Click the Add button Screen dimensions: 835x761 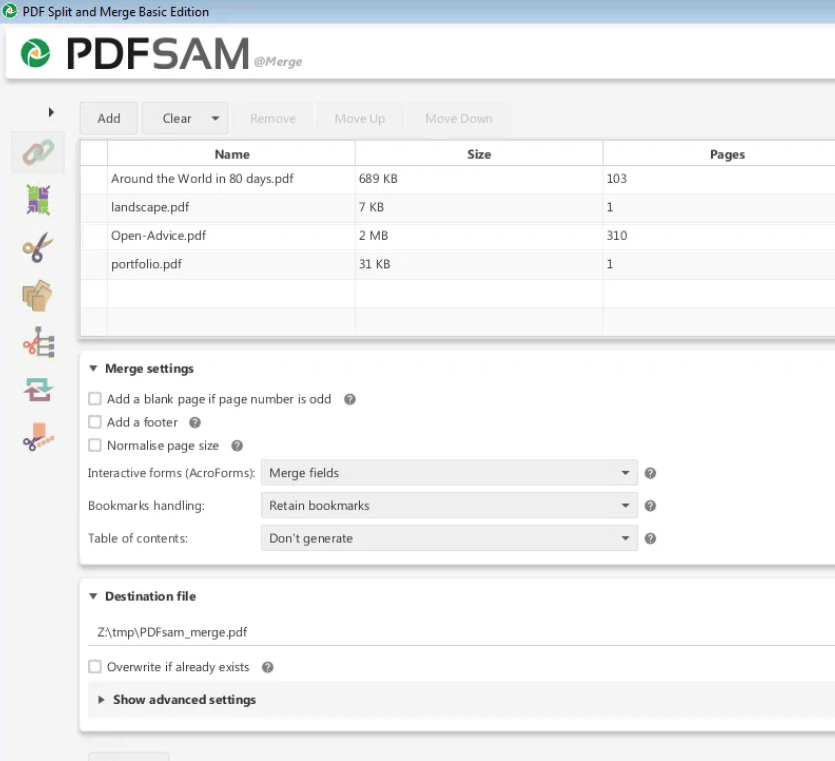pyautogui.click(x=107, y=117)
